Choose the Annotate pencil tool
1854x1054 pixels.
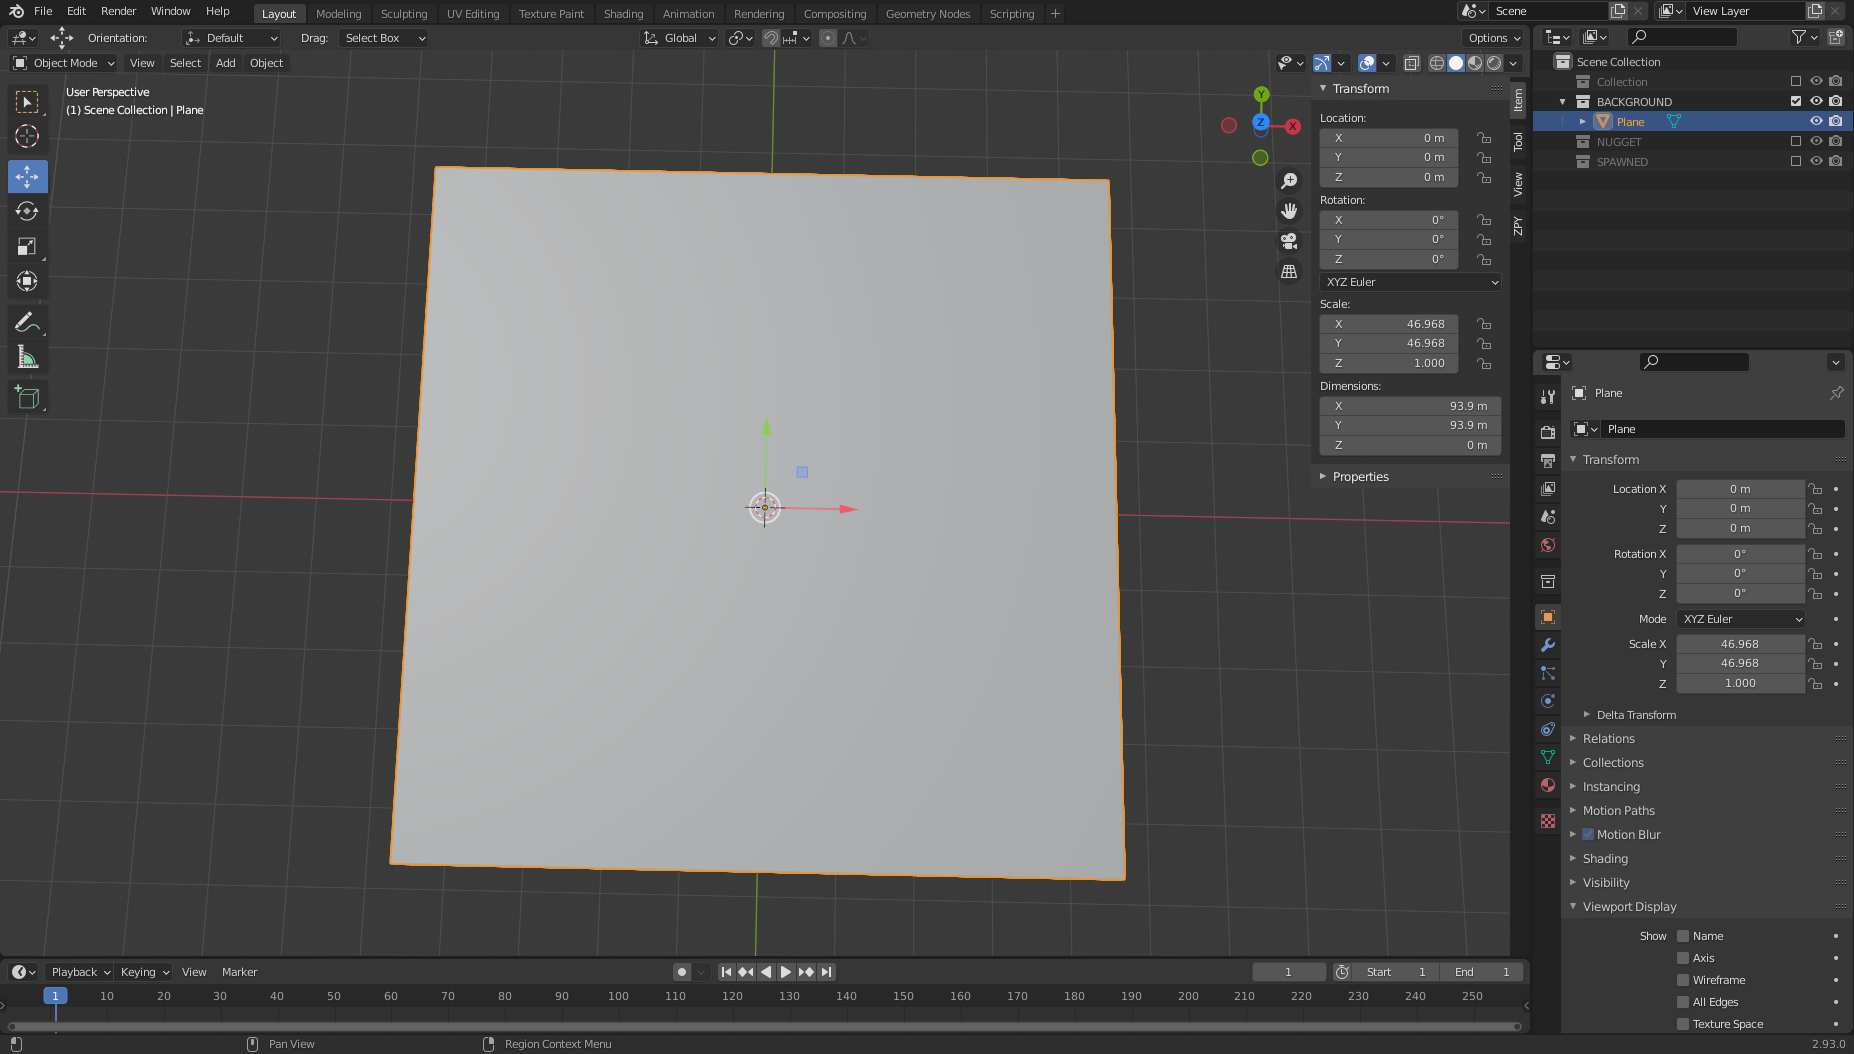point(27,322)
